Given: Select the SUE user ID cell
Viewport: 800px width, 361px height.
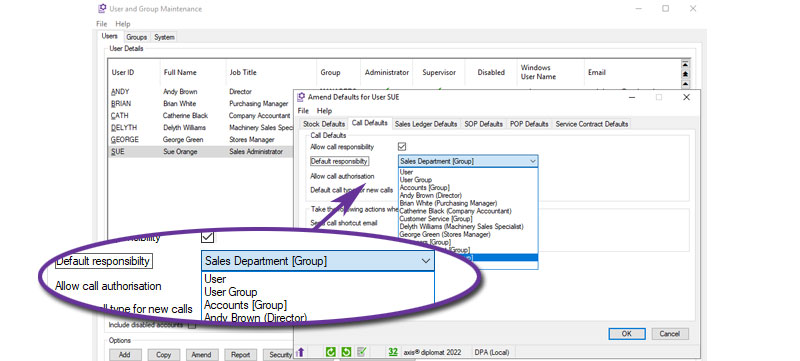Looking at the screenshot, I should [117, 151].
